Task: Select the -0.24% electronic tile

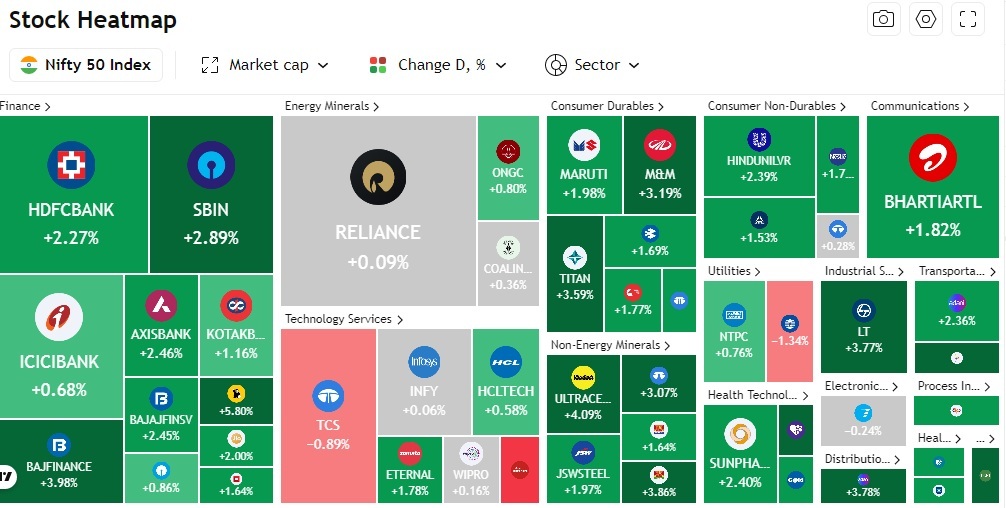Action: [863, 421]
